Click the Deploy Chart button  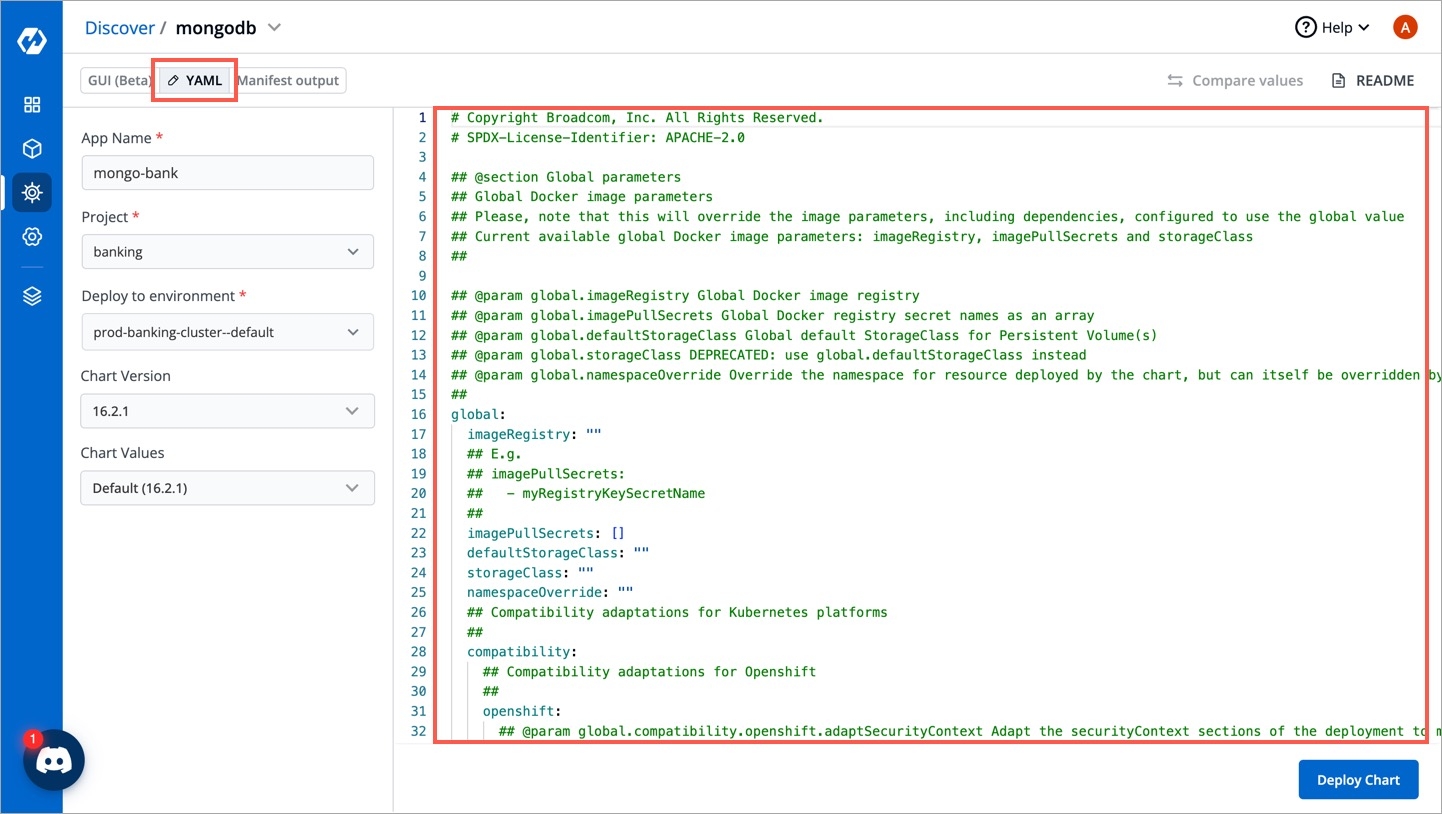click(1358, 779)
